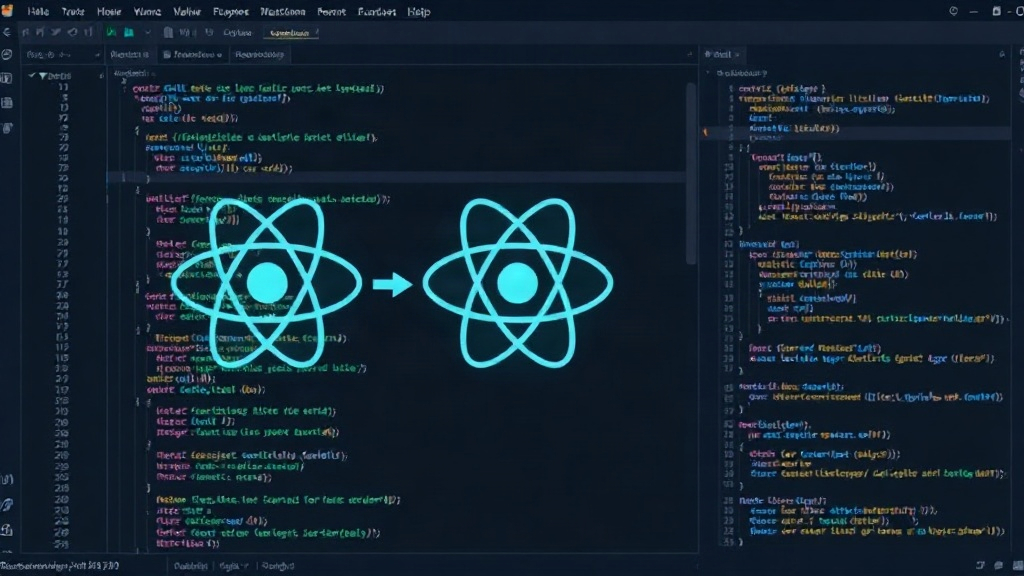Click the first gray toolbar icon right of the back arrow
Screen dimensions: 1024x576
(25, 32)
